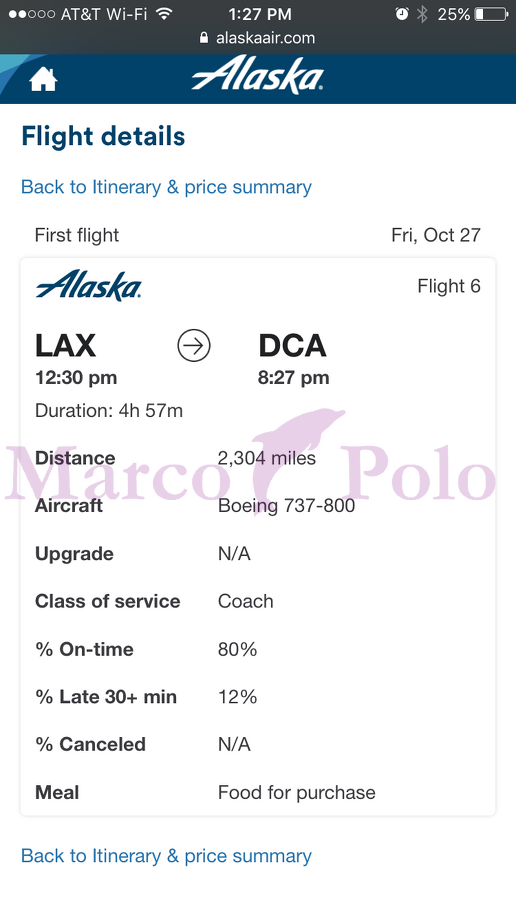Screen dimensions: 516x918
Task: Click the Flight details heading
Action: 103,136
